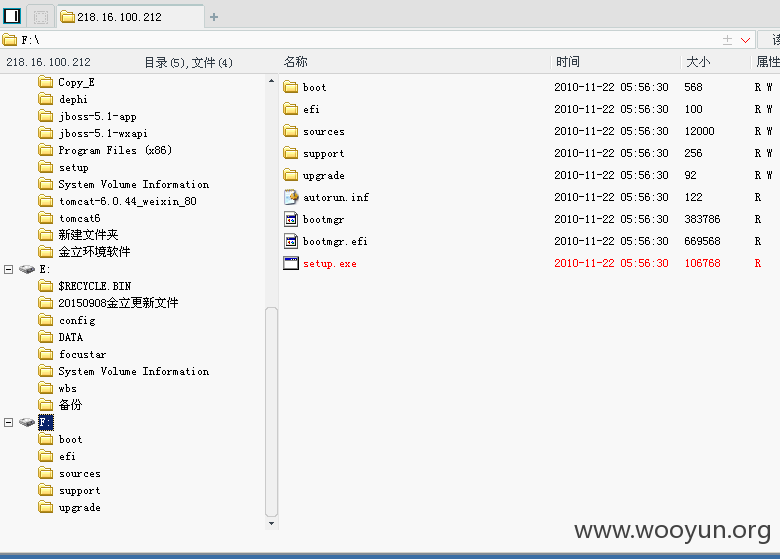This screenshot has height=559, width=780.
Task: Collapse the F: drive tree node
Action: coord(8,422)
